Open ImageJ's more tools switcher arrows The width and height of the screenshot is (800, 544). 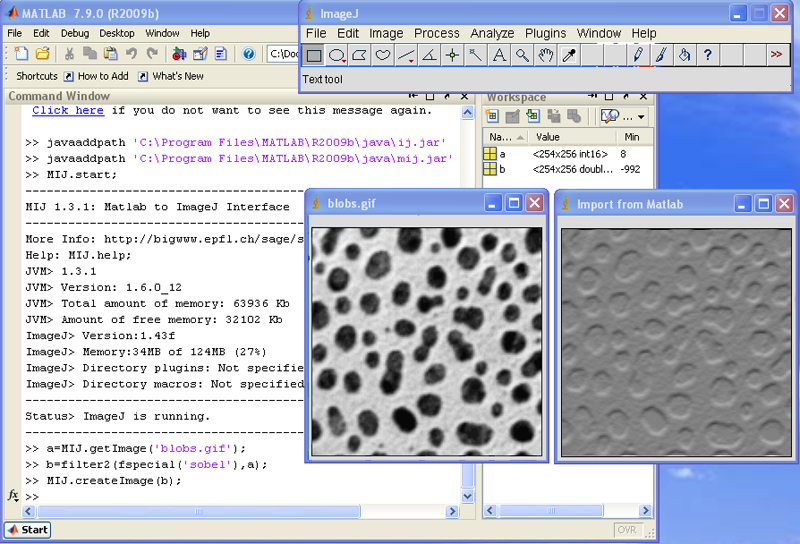click(x=775, y=56)
